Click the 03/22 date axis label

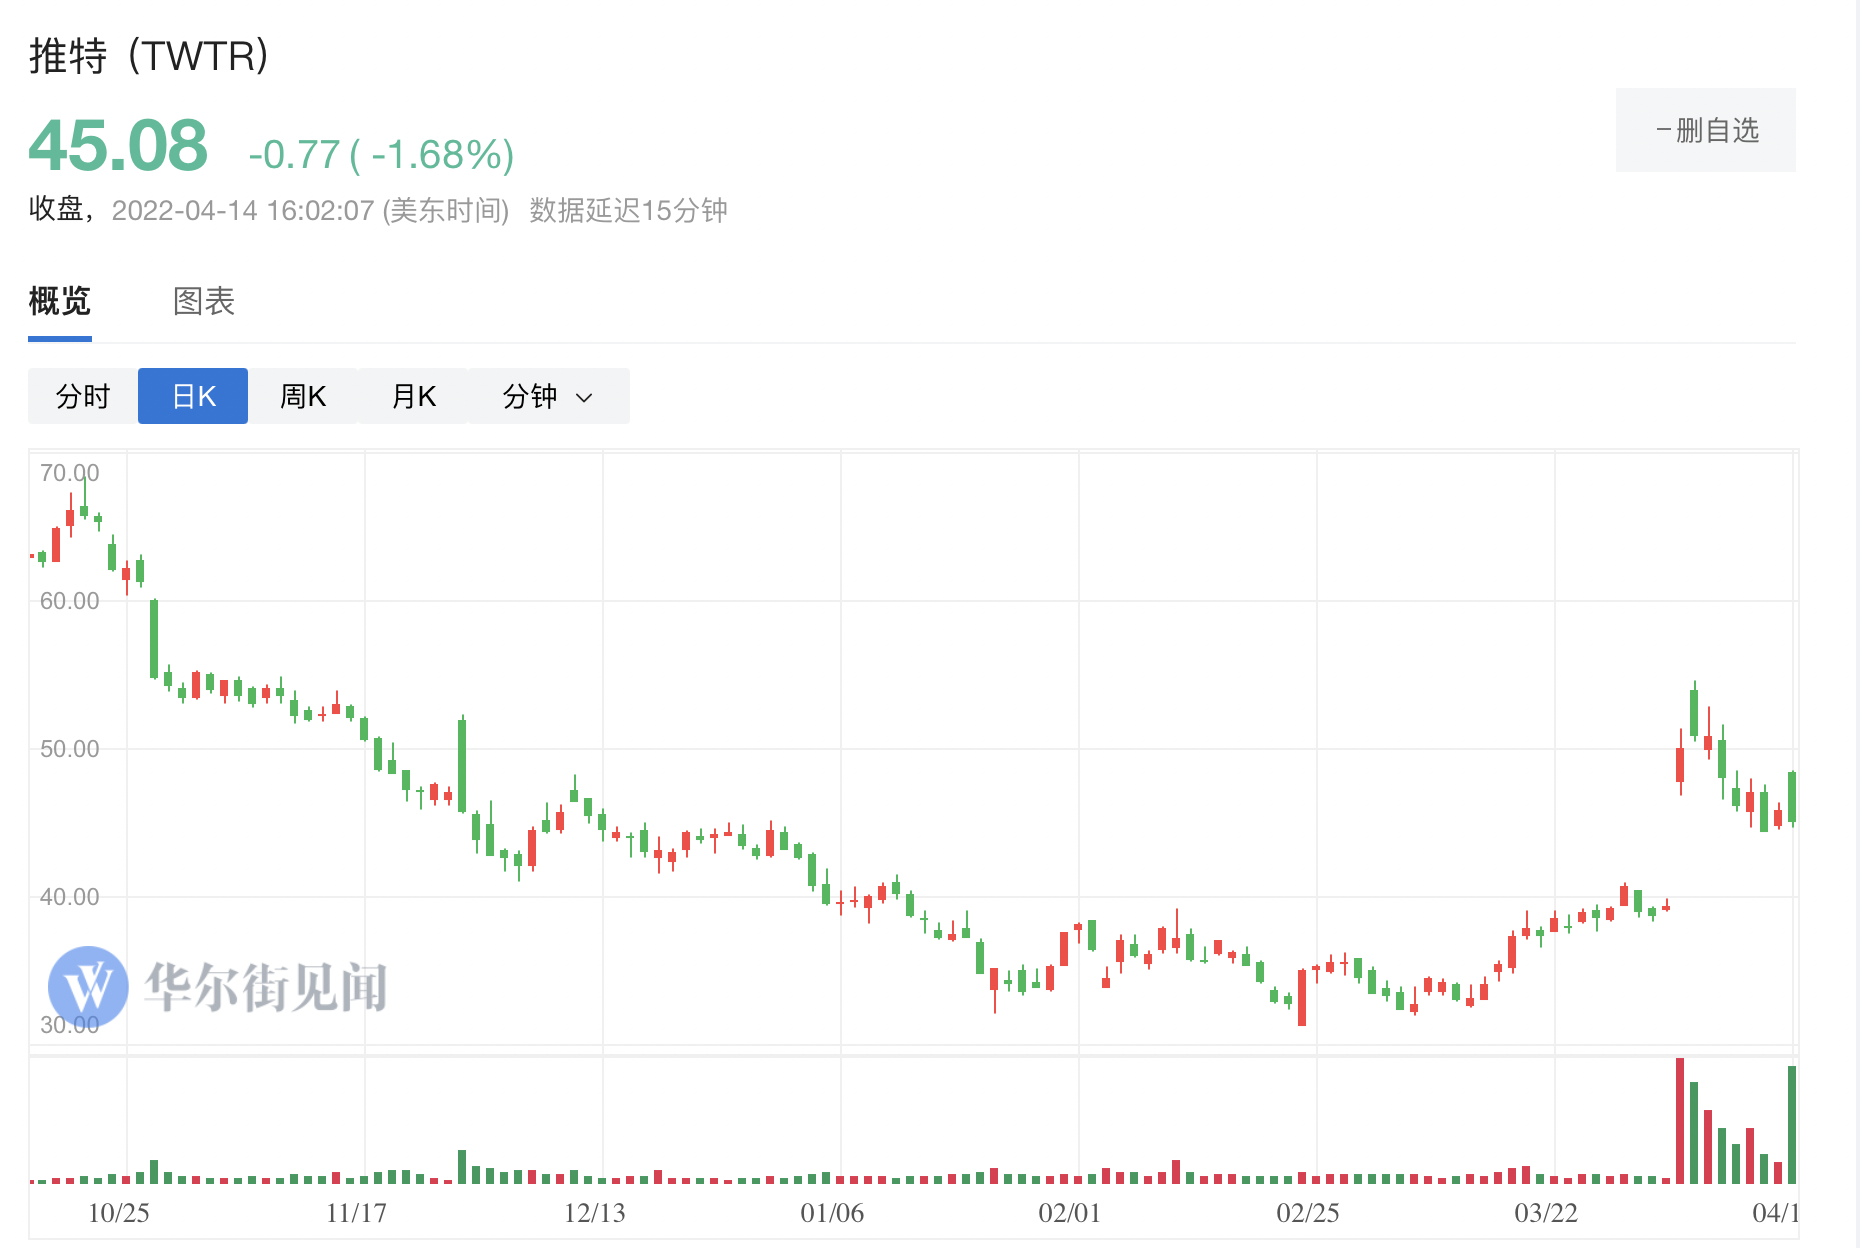coord(1546,1213)
